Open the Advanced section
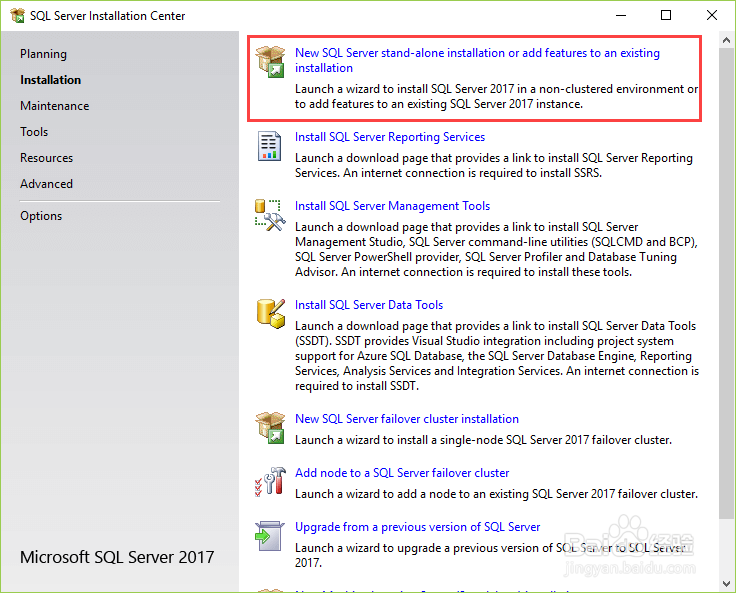The image size is (736, 593). coord(46,184)
